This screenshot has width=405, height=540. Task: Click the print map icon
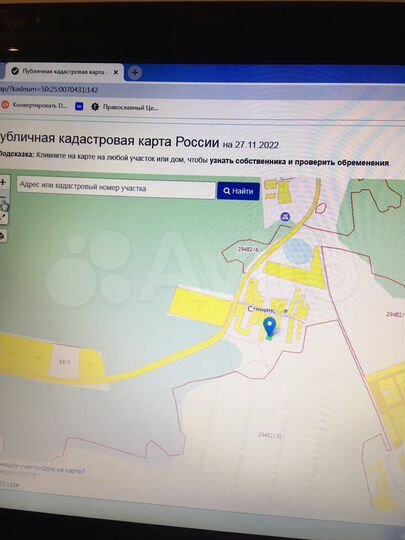coord(3,236)
